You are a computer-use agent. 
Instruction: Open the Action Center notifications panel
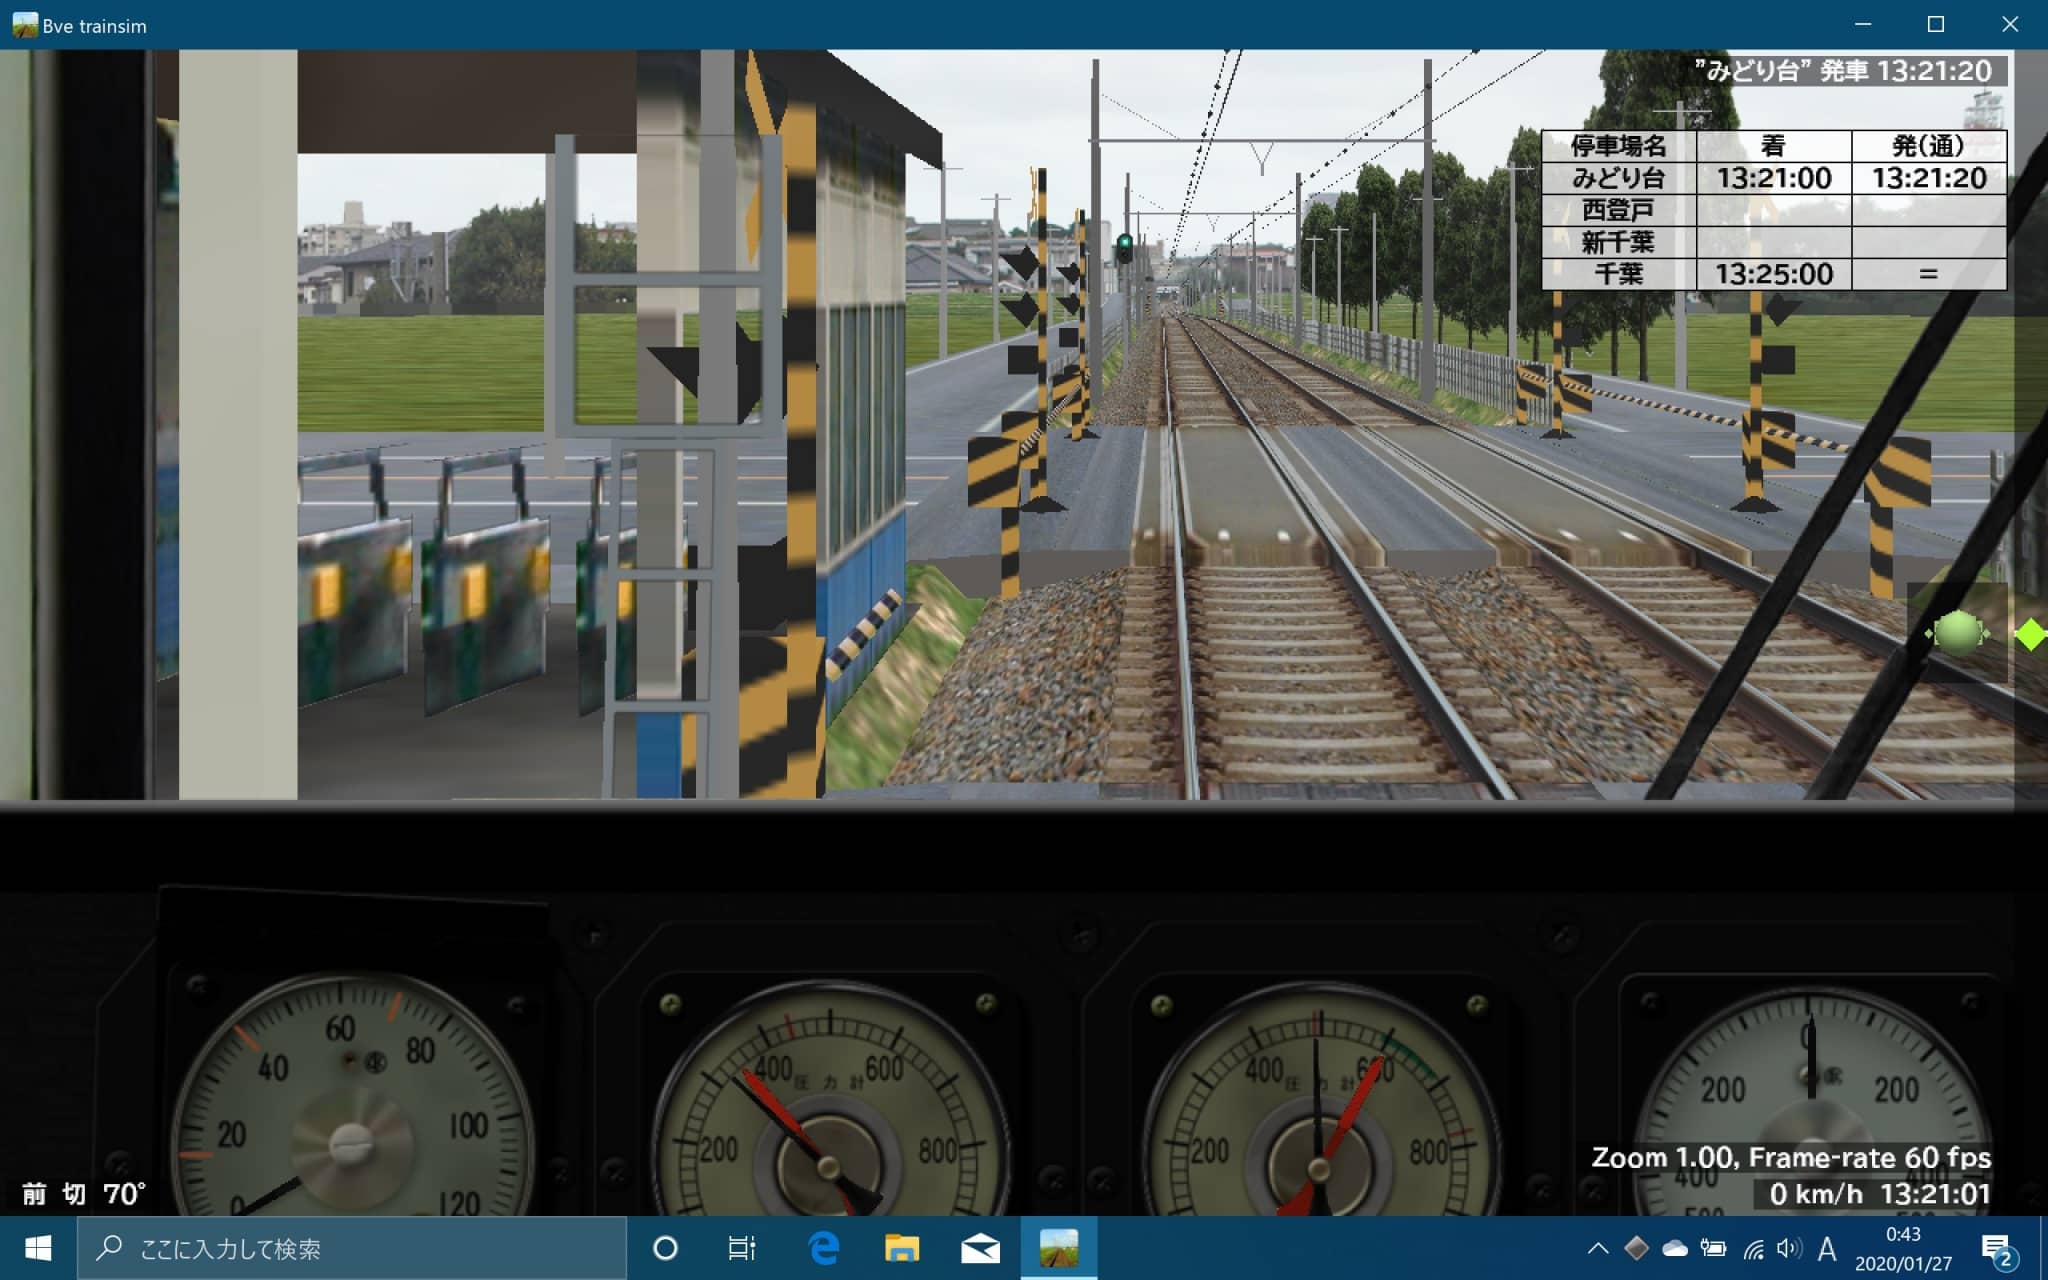tap(1997, 1248)
